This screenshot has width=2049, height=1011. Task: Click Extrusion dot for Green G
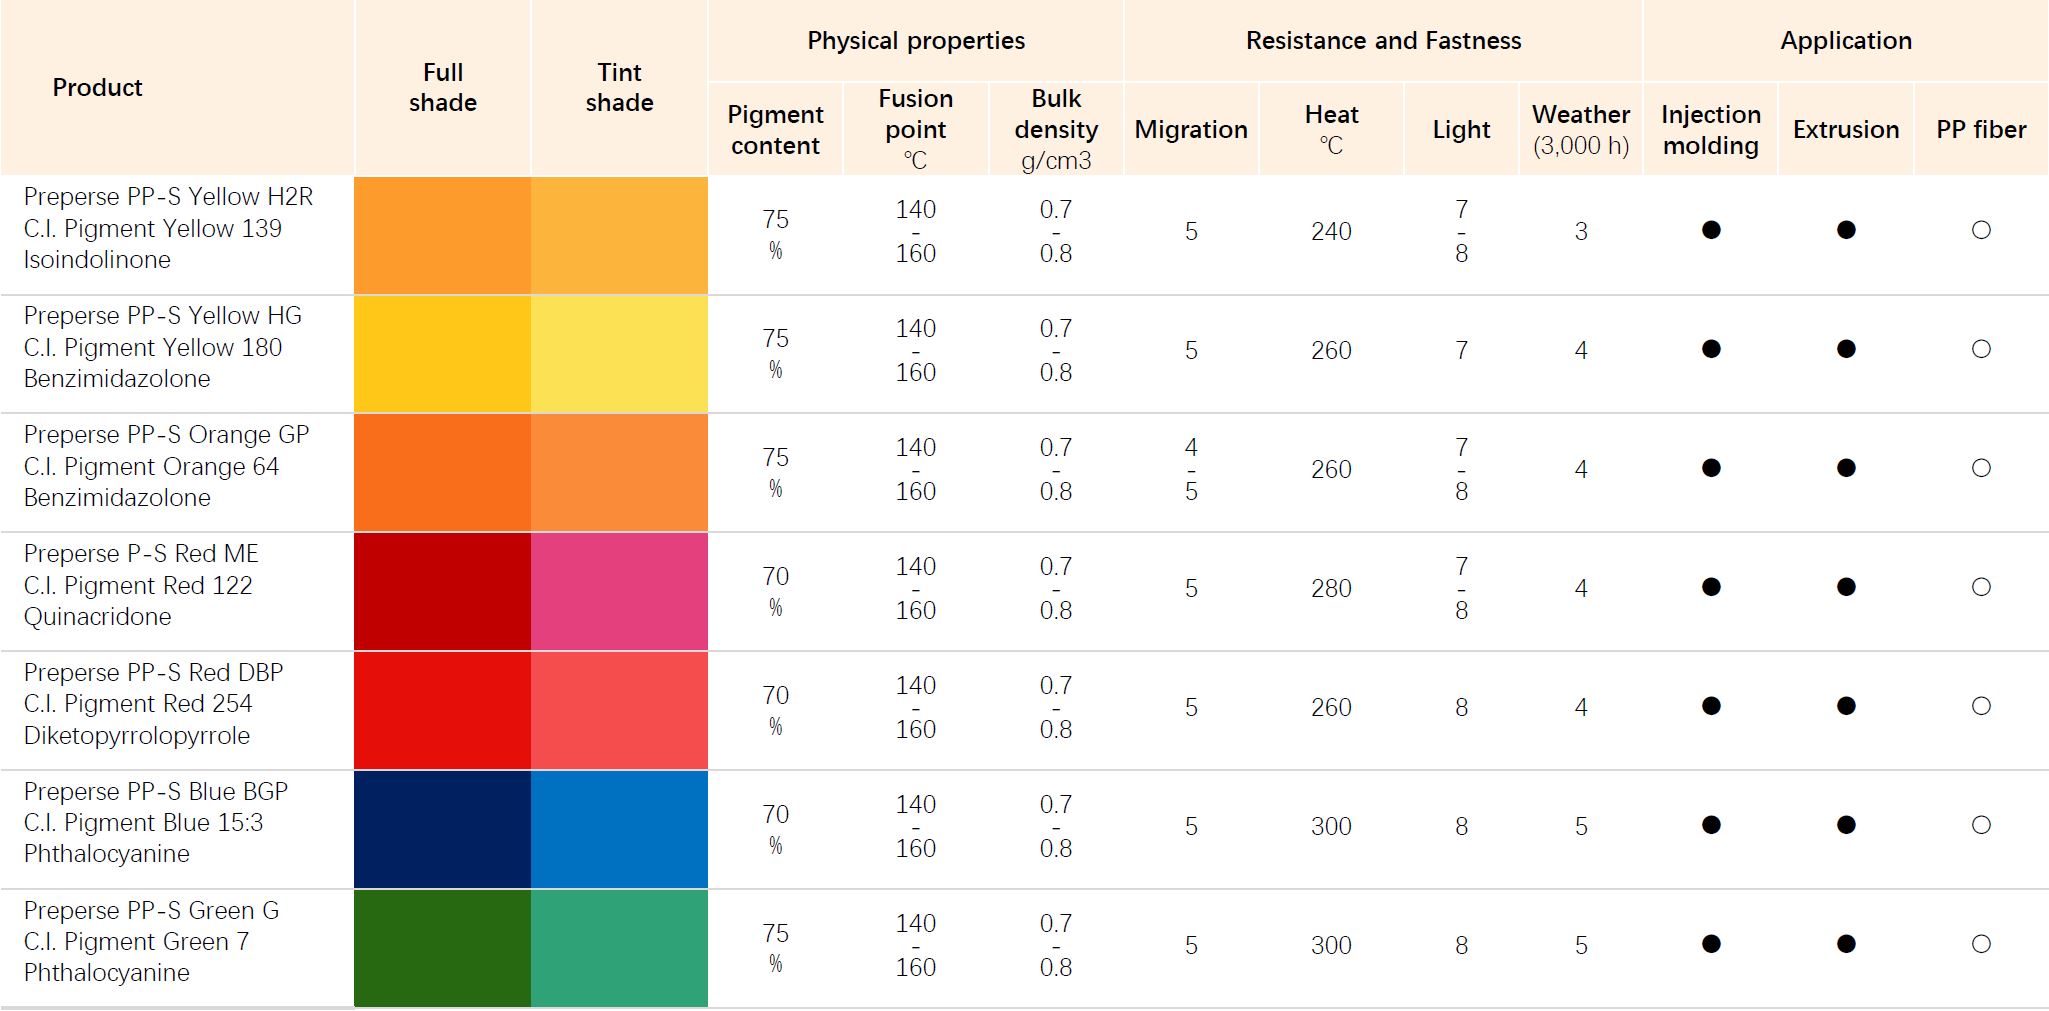pyautogui.click(x=1846, y=944)
